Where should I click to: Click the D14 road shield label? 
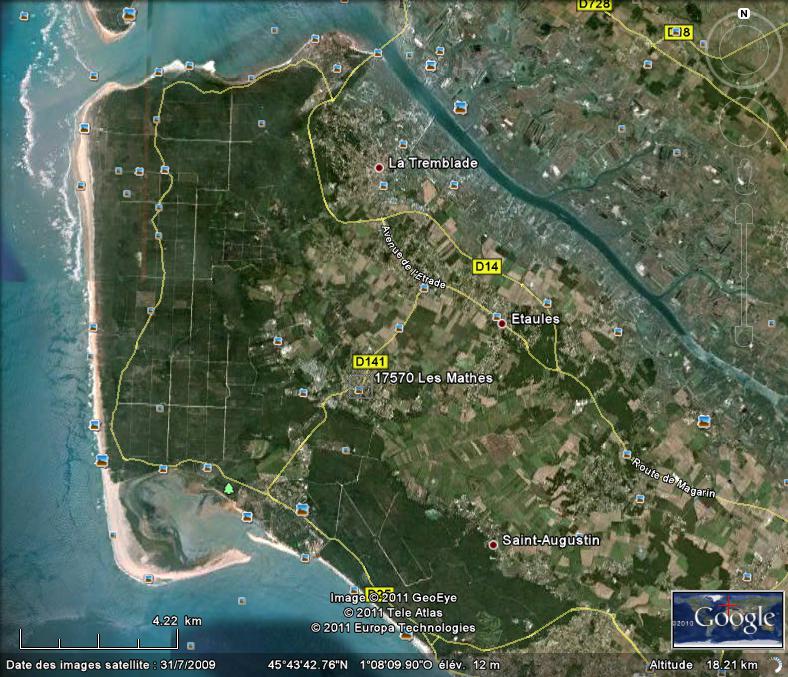(x=486, y=267)
